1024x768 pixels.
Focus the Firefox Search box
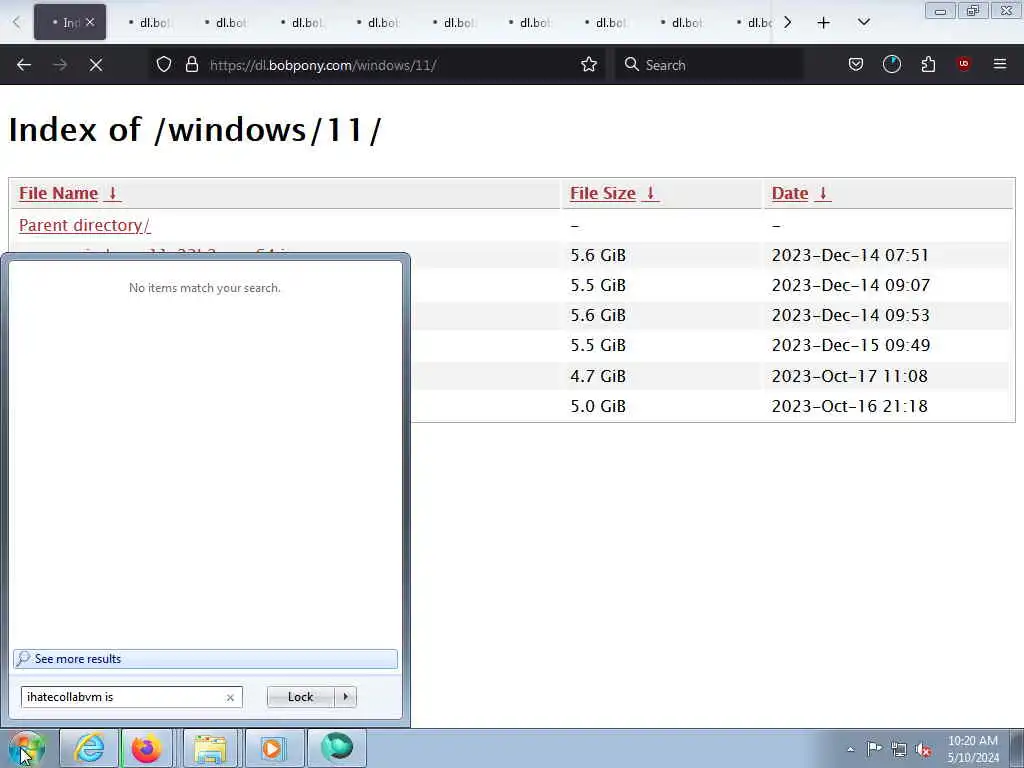point(709,65)
